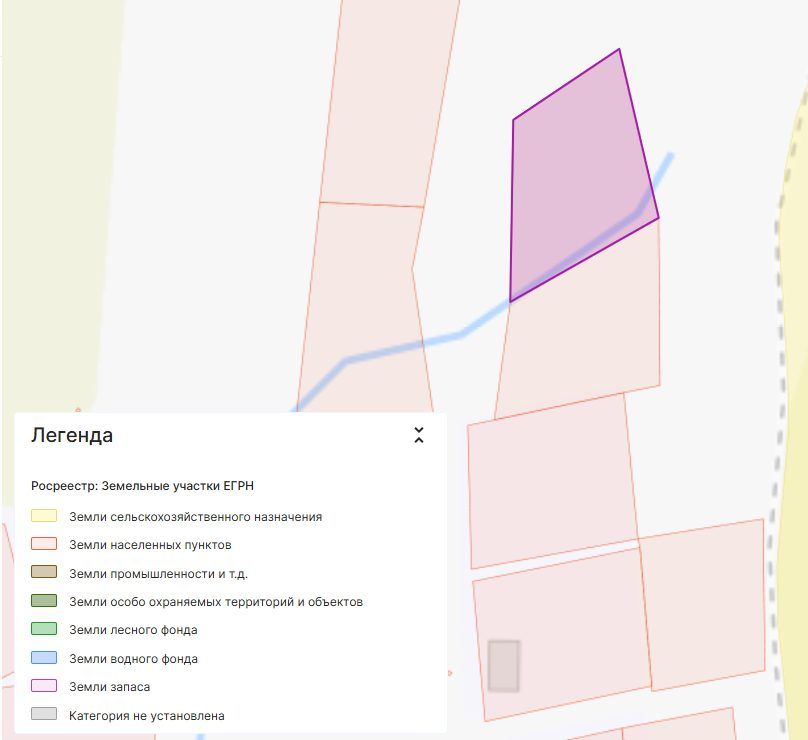Click the gray category-not-set swatch

(x=44, y=714)
